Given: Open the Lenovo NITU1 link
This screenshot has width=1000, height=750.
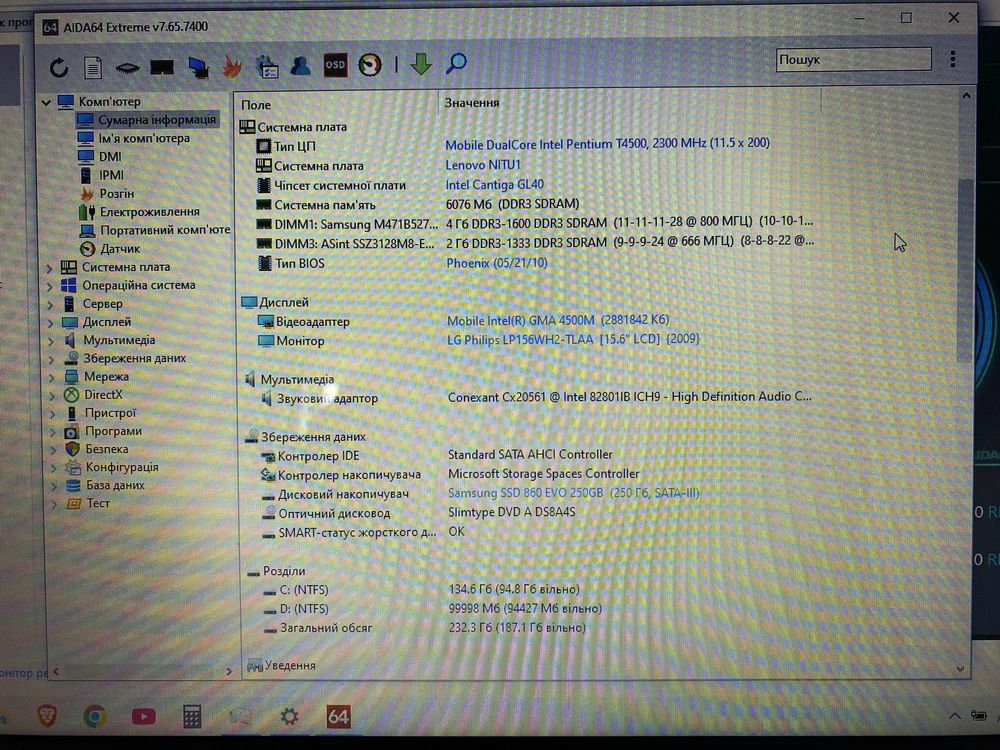Looking at the screenshot, I should (483, 165).
